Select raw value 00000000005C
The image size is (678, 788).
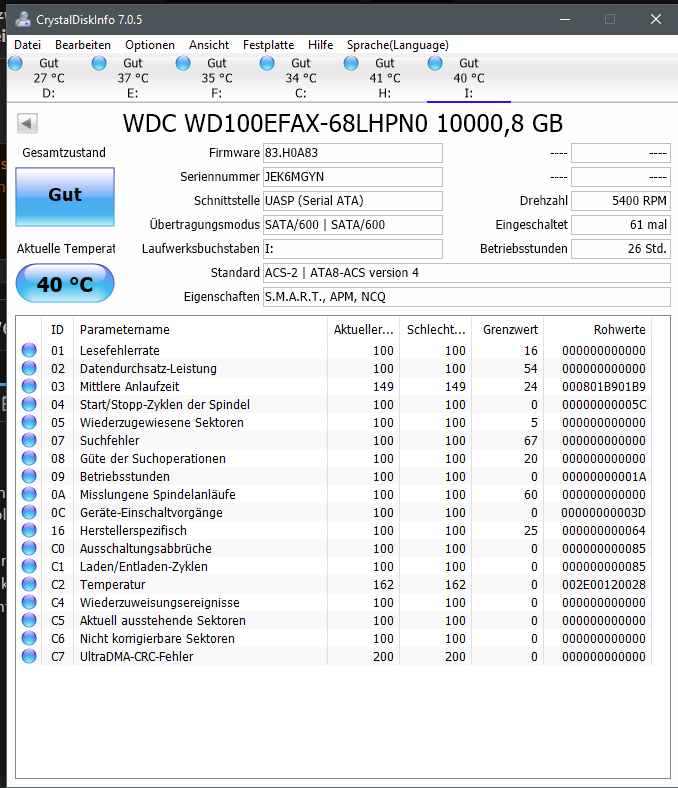tap(604, 405)
